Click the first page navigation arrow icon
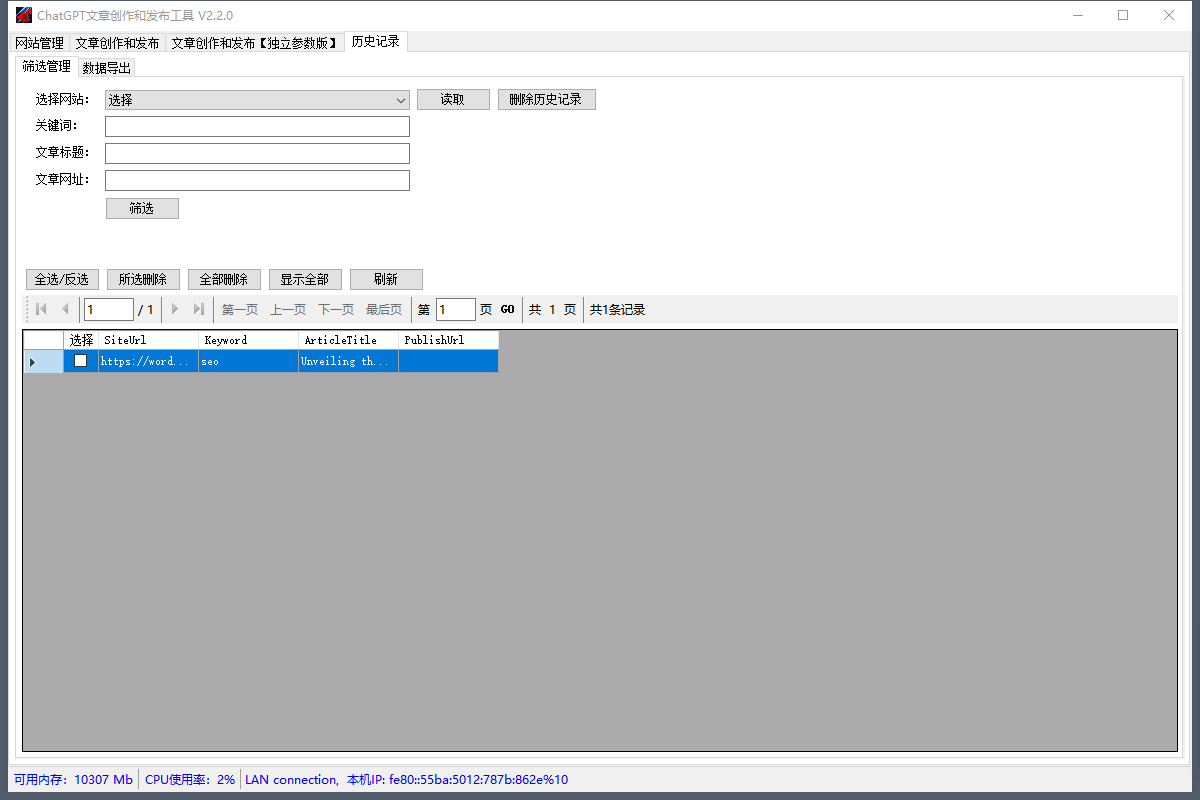The width and height of the screenshot is (1200, 800). (41, 309)
